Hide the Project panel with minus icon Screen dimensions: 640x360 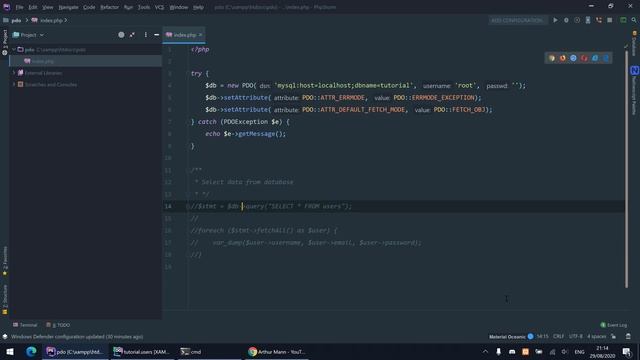click(x=156, y=35)
